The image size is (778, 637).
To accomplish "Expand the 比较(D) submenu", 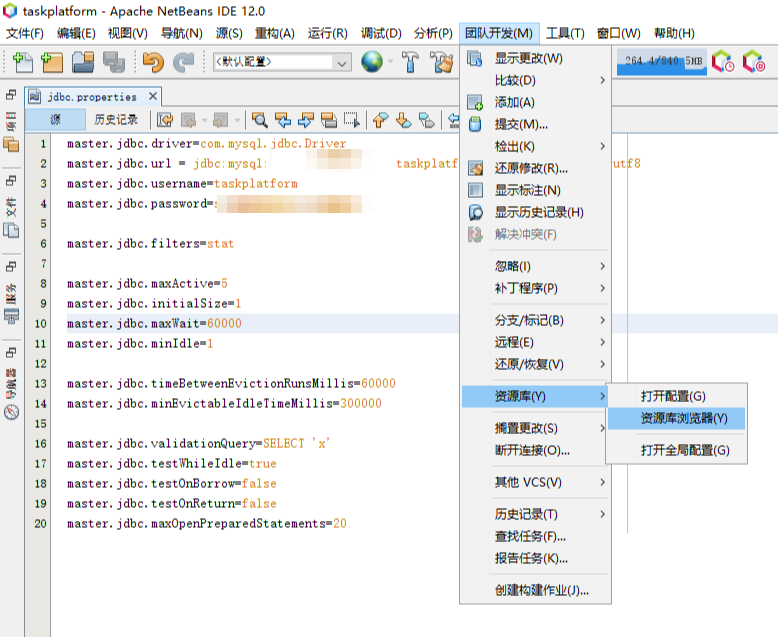I will [x=535, y=80].
